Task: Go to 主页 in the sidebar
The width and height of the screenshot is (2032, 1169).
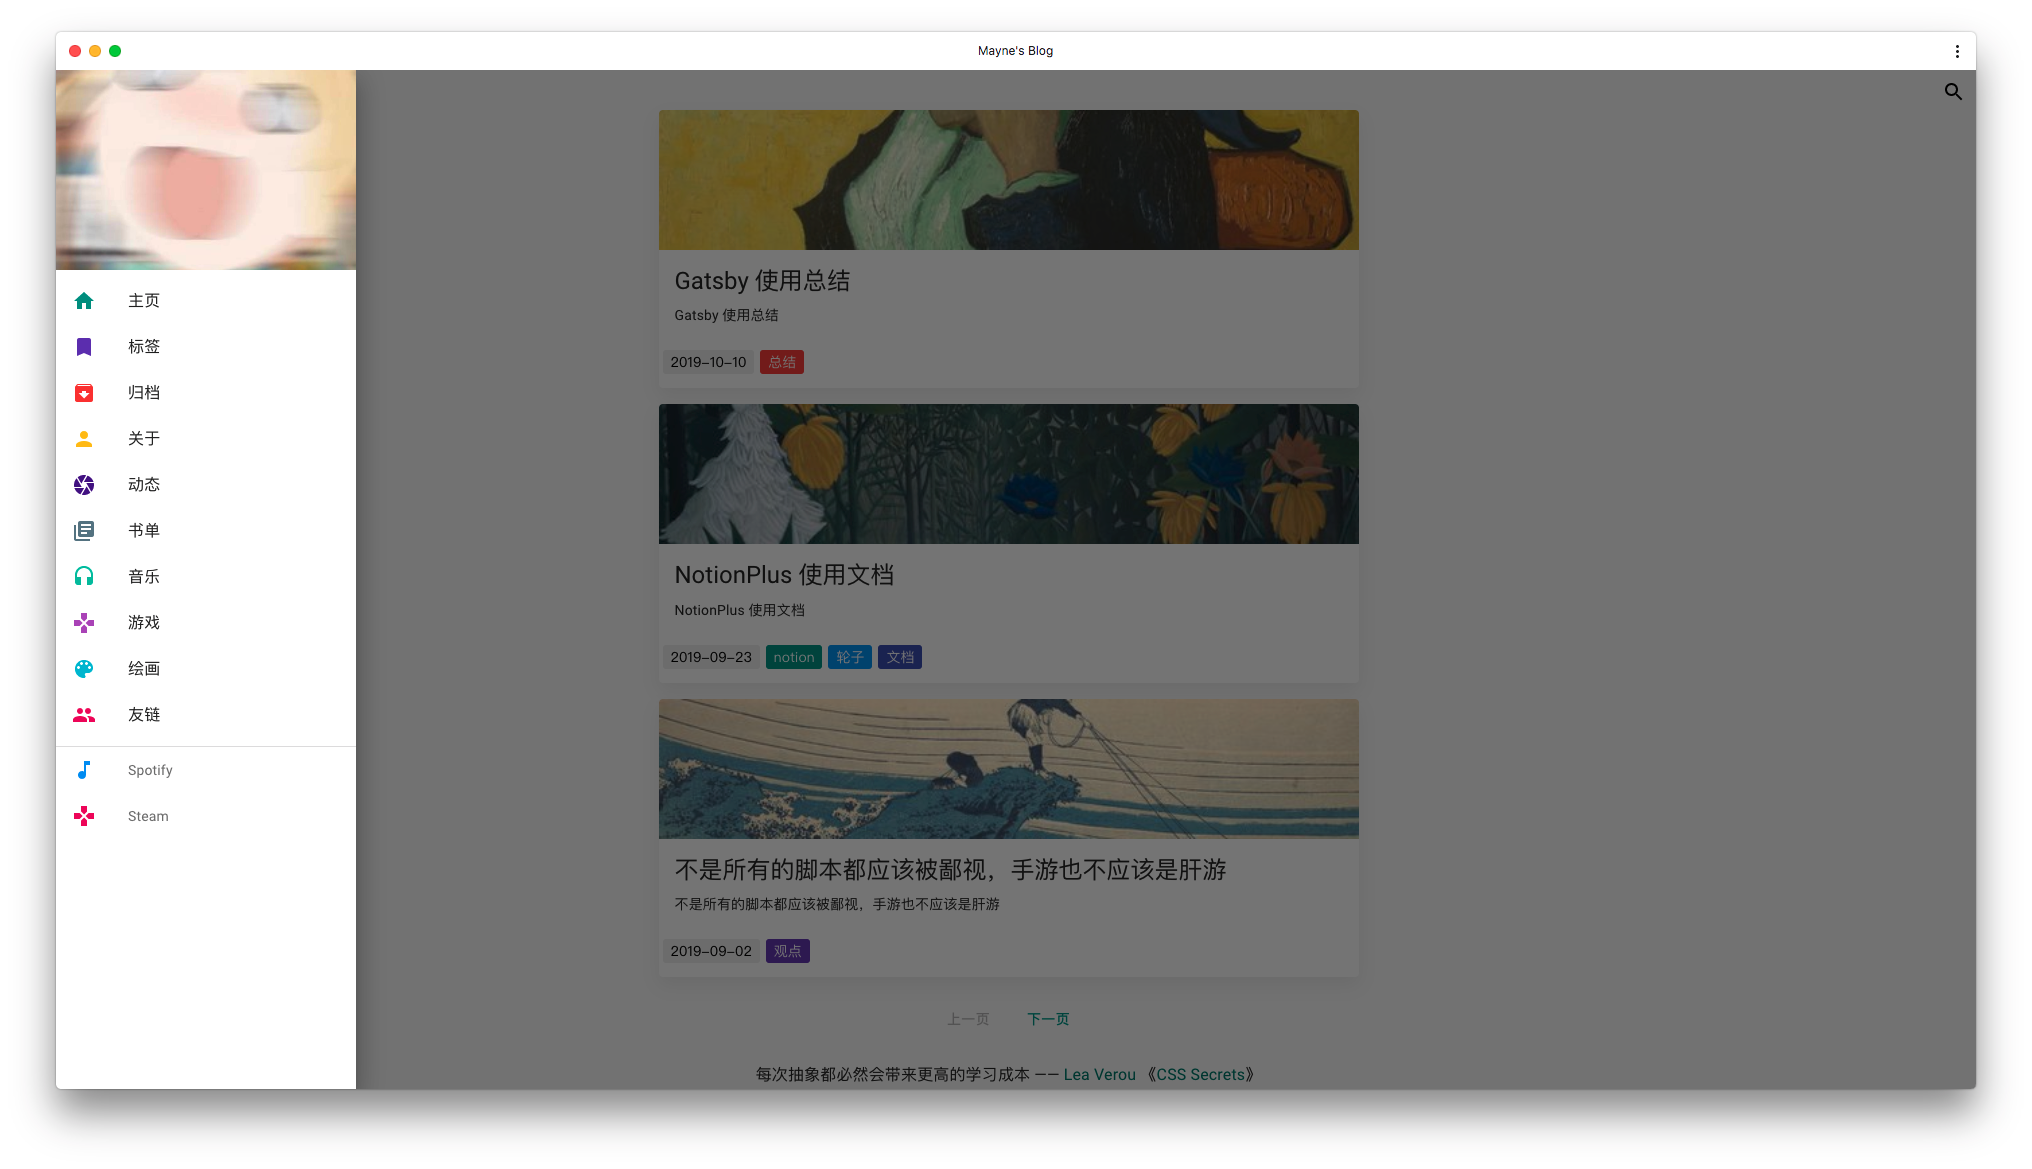Action: point(206,301)
